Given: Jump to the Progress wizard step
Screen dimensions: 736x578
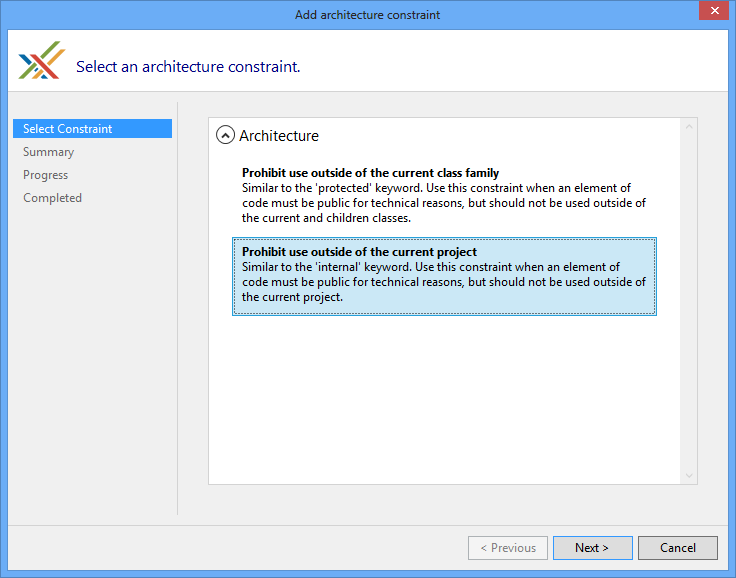Looking at the screenshot, I should pos(46,175).
